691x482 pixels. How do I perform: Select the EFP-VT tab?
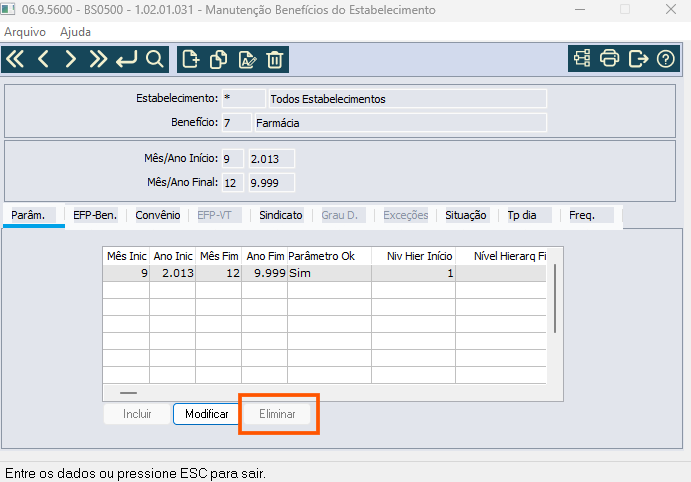tap(219, 215)
